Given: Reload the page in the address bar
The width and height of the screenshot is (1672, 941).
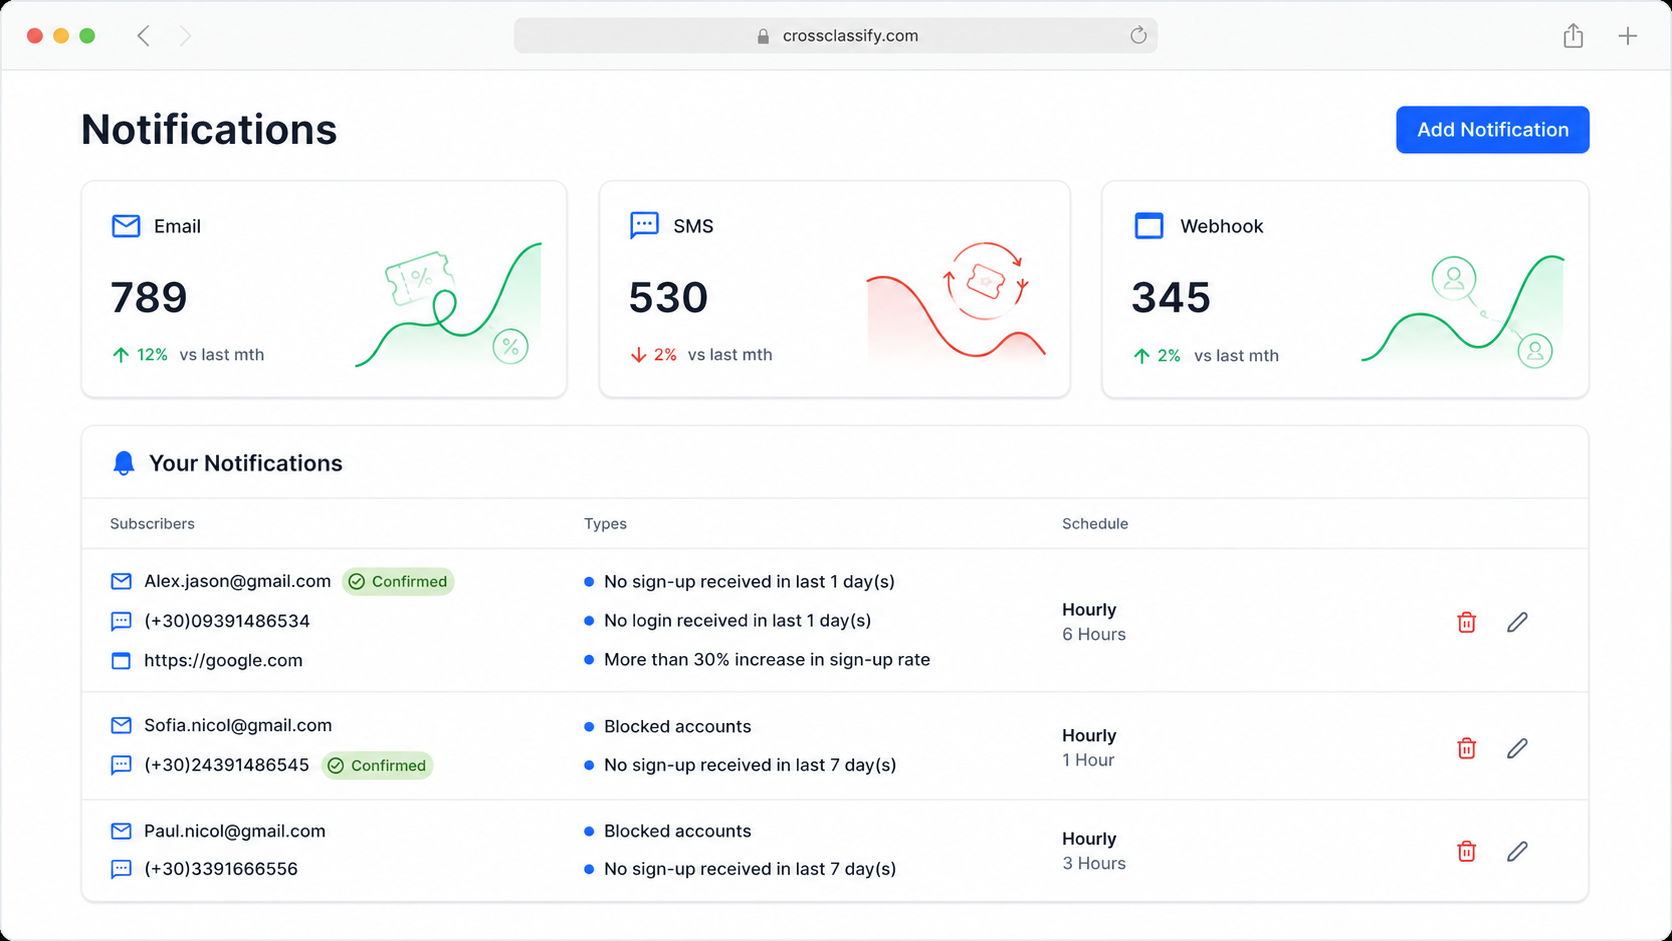Looking at the screenshot, I should (x=1138, y=36).
